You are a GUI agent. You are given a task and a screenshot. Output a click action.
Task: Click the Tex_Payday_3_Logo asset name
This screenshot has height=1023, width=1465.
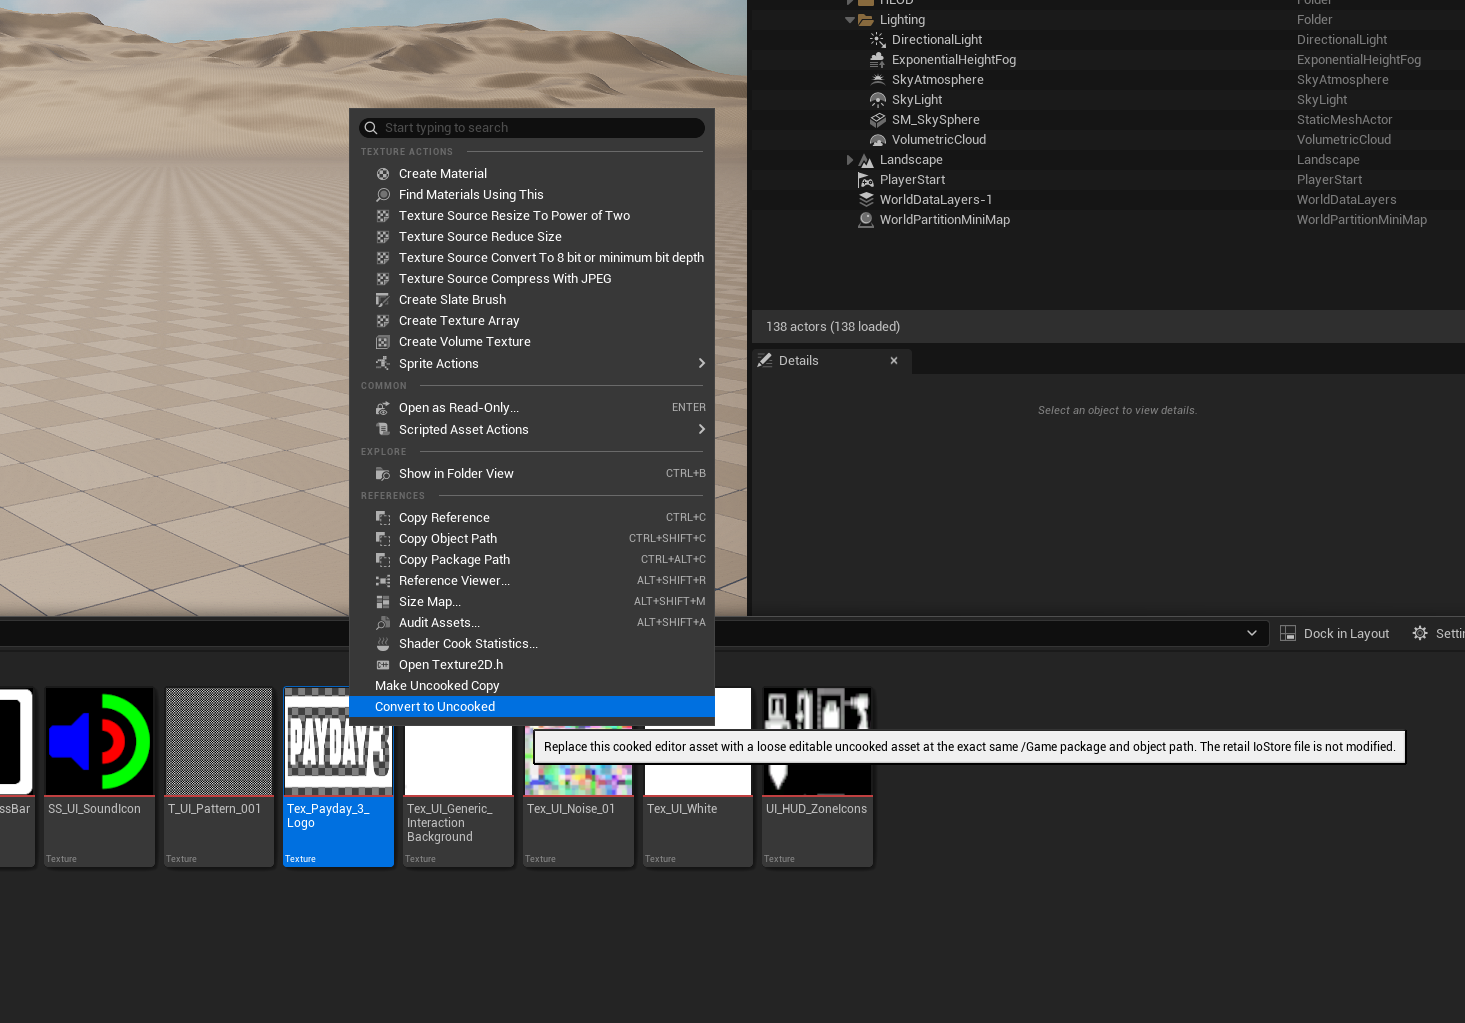click(328, 816)
